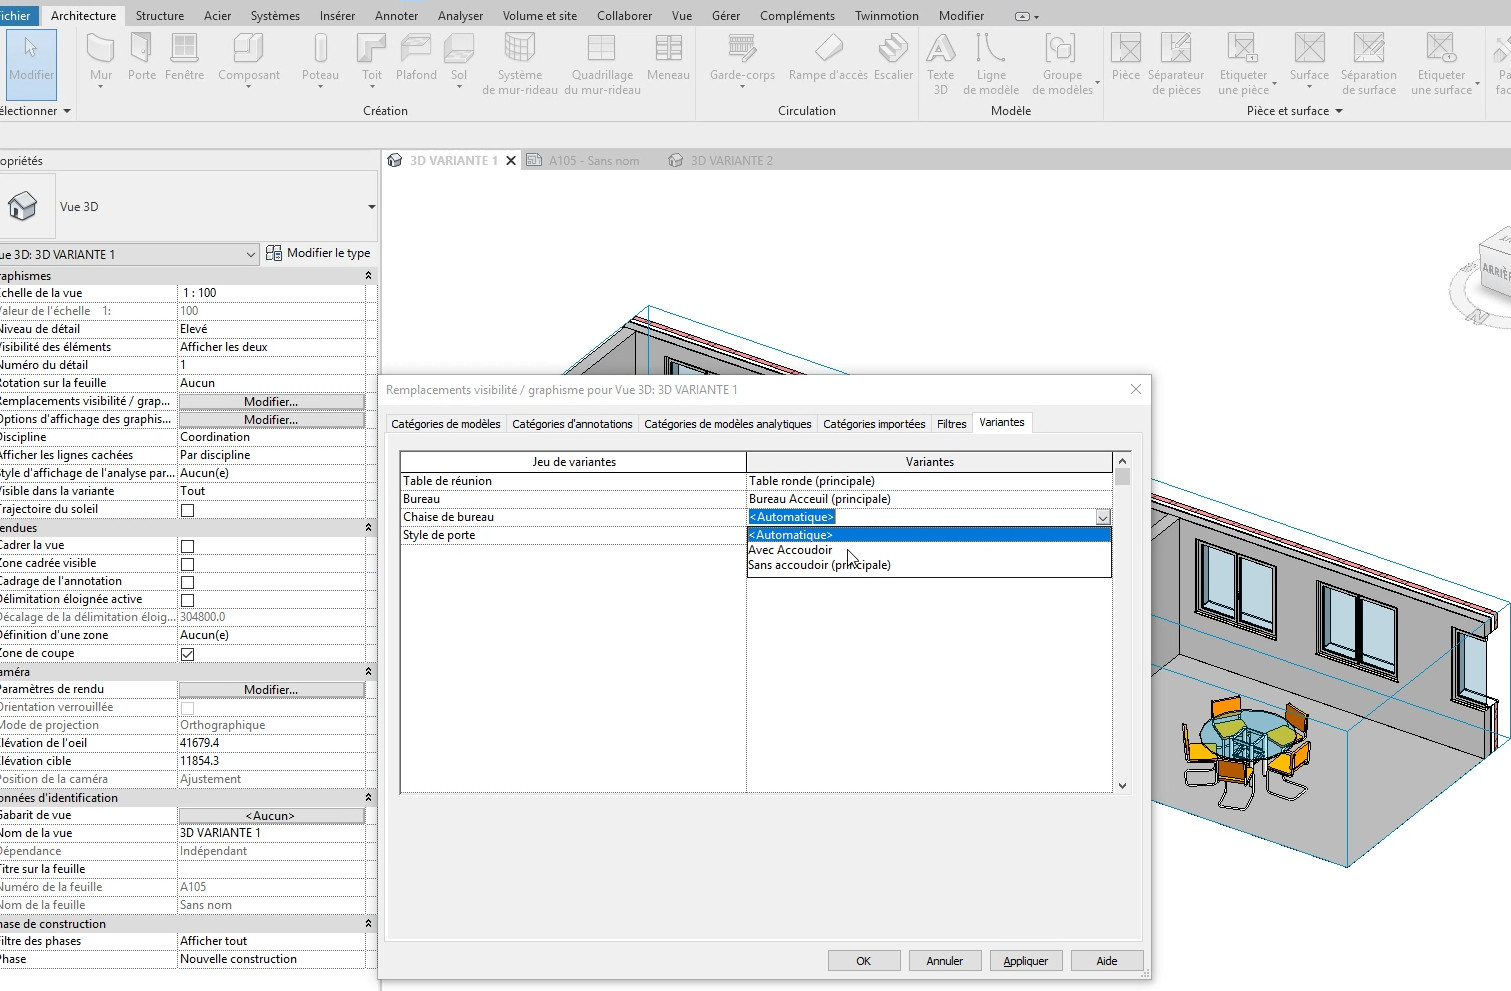
Task: Open the Vue 3D view selector dropdown
Action: pos(250,255)
